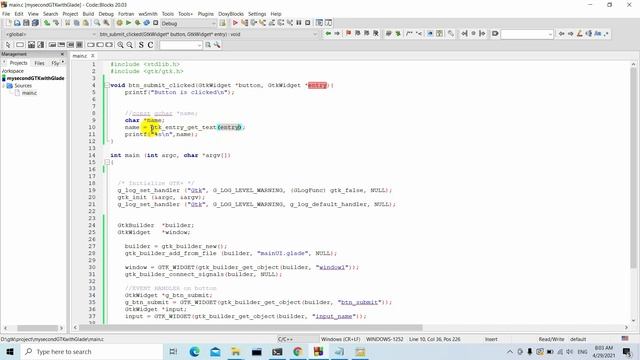
Task: Abort build with stop square icon
Action: (156, 23)
